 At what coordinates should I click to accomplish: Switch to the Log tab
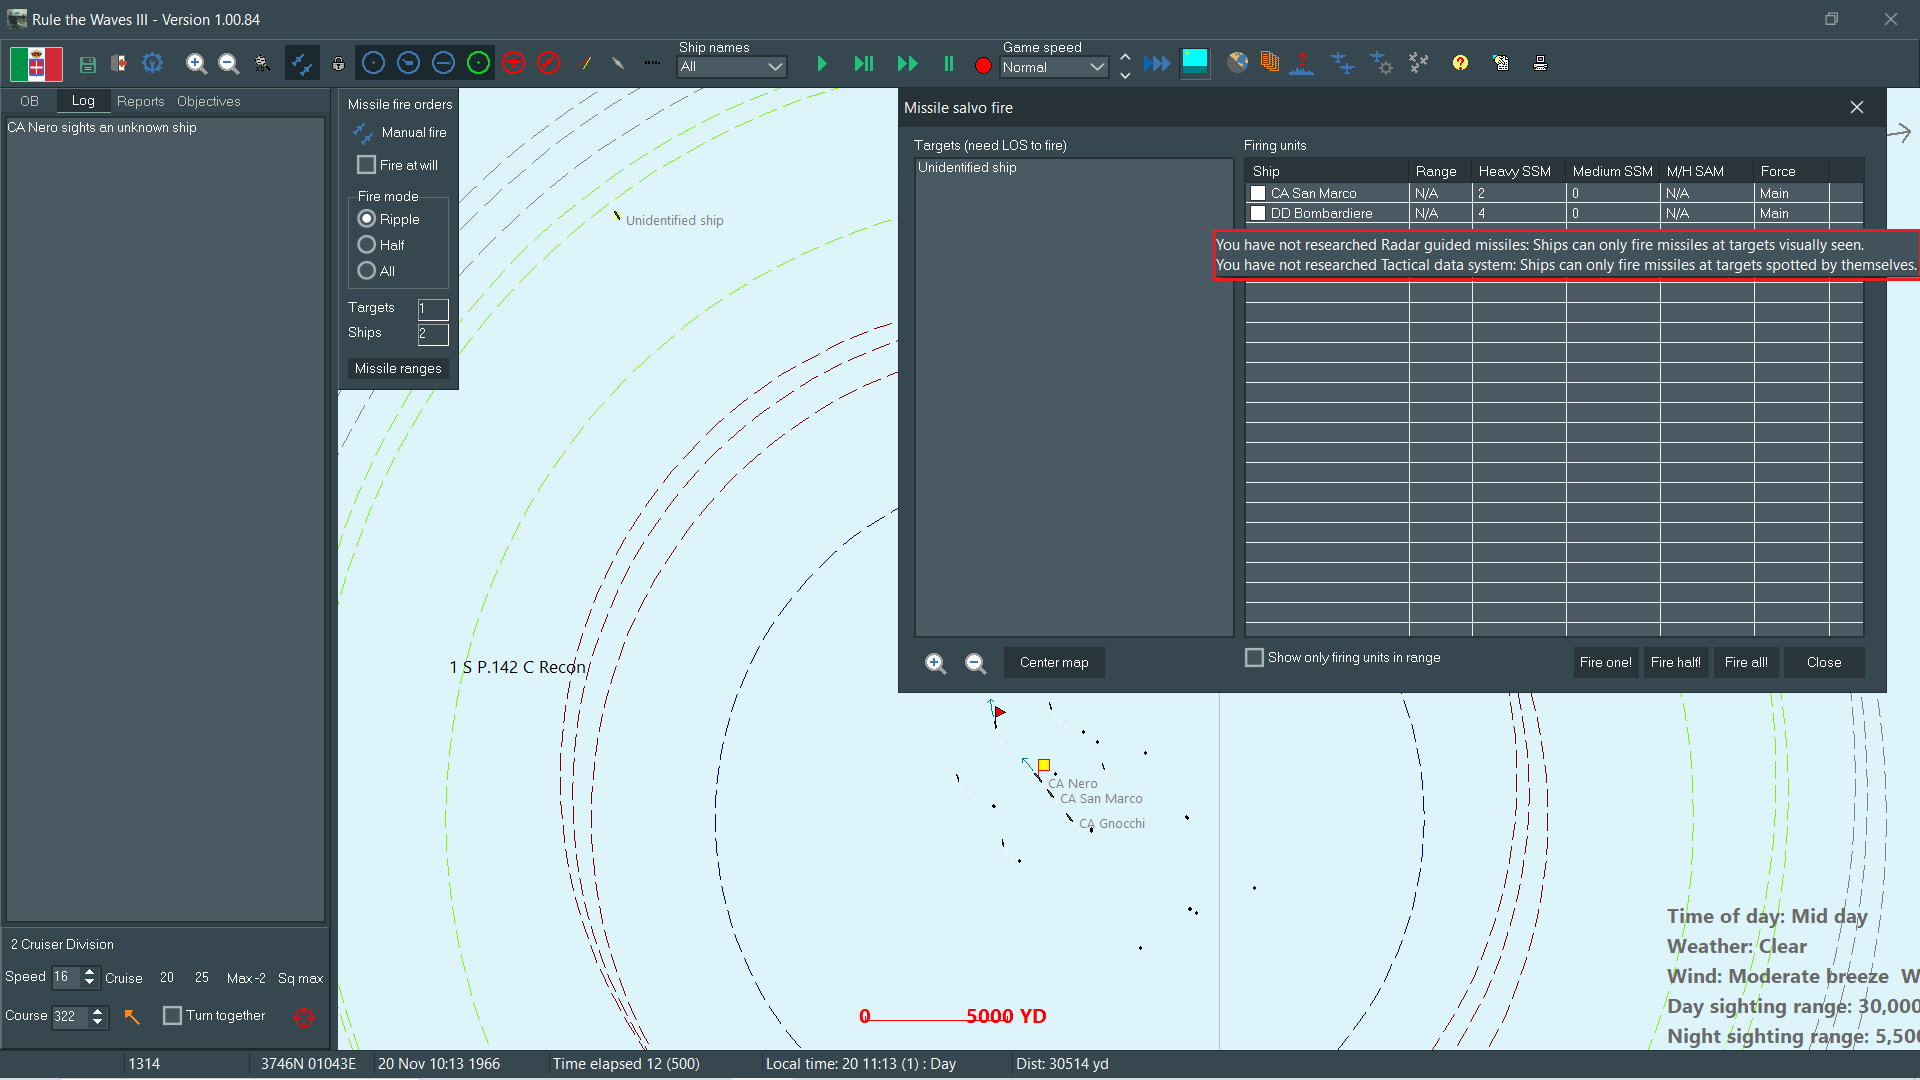[x=83, y=101]
